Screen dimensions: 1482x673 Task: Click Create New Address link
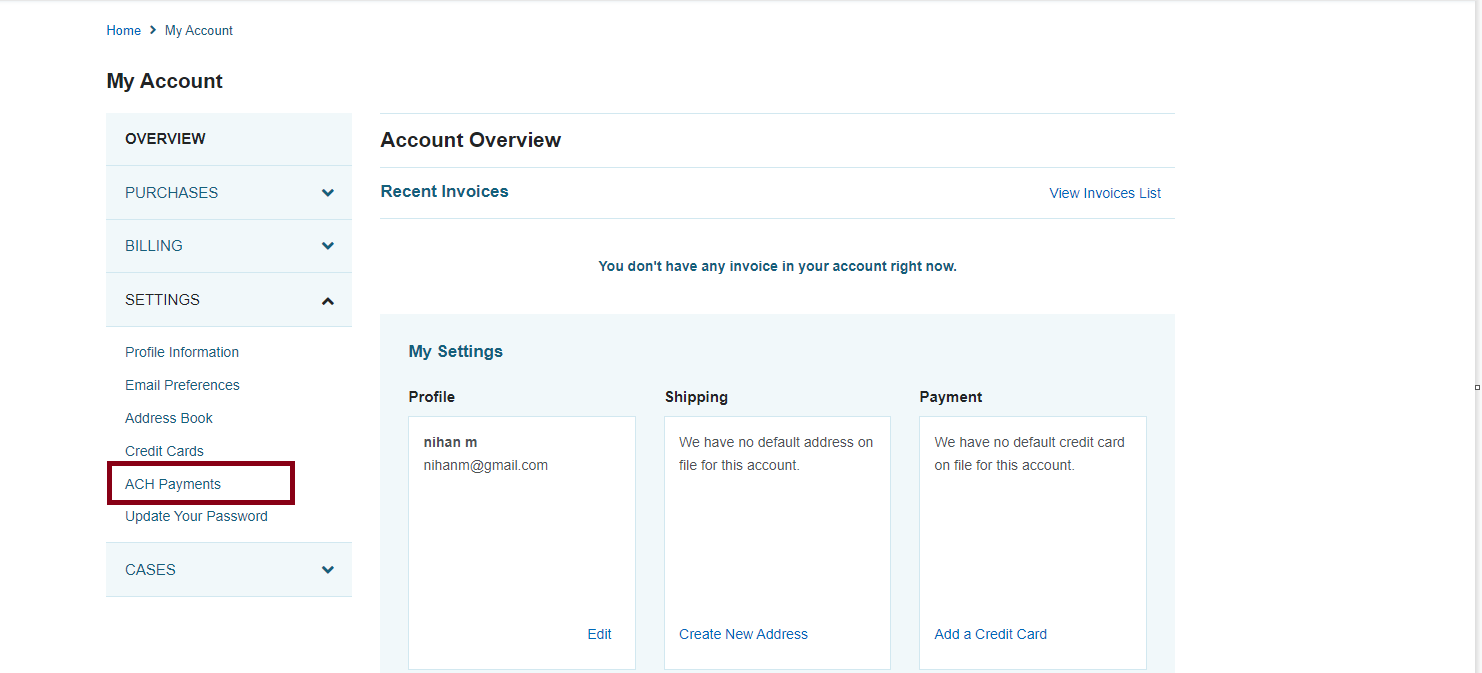click(x=743, y=634)
